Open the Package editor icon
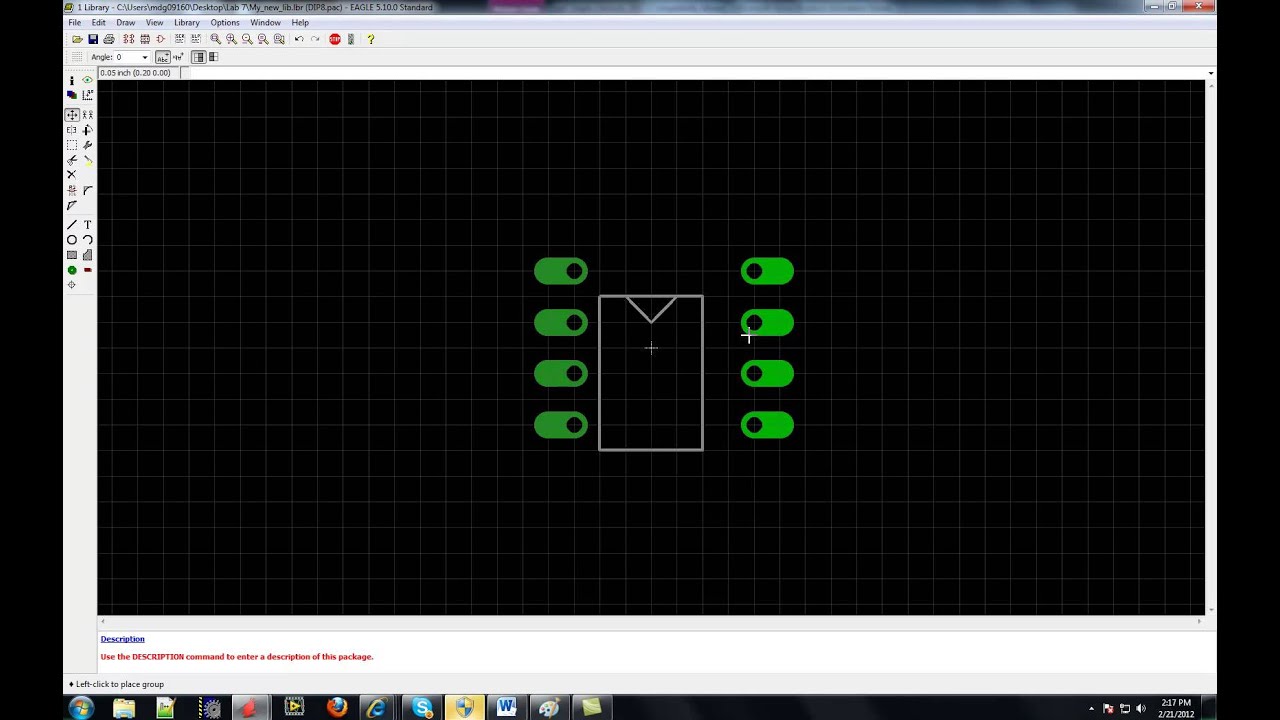 pyautogui.click(x=144, y=39)
